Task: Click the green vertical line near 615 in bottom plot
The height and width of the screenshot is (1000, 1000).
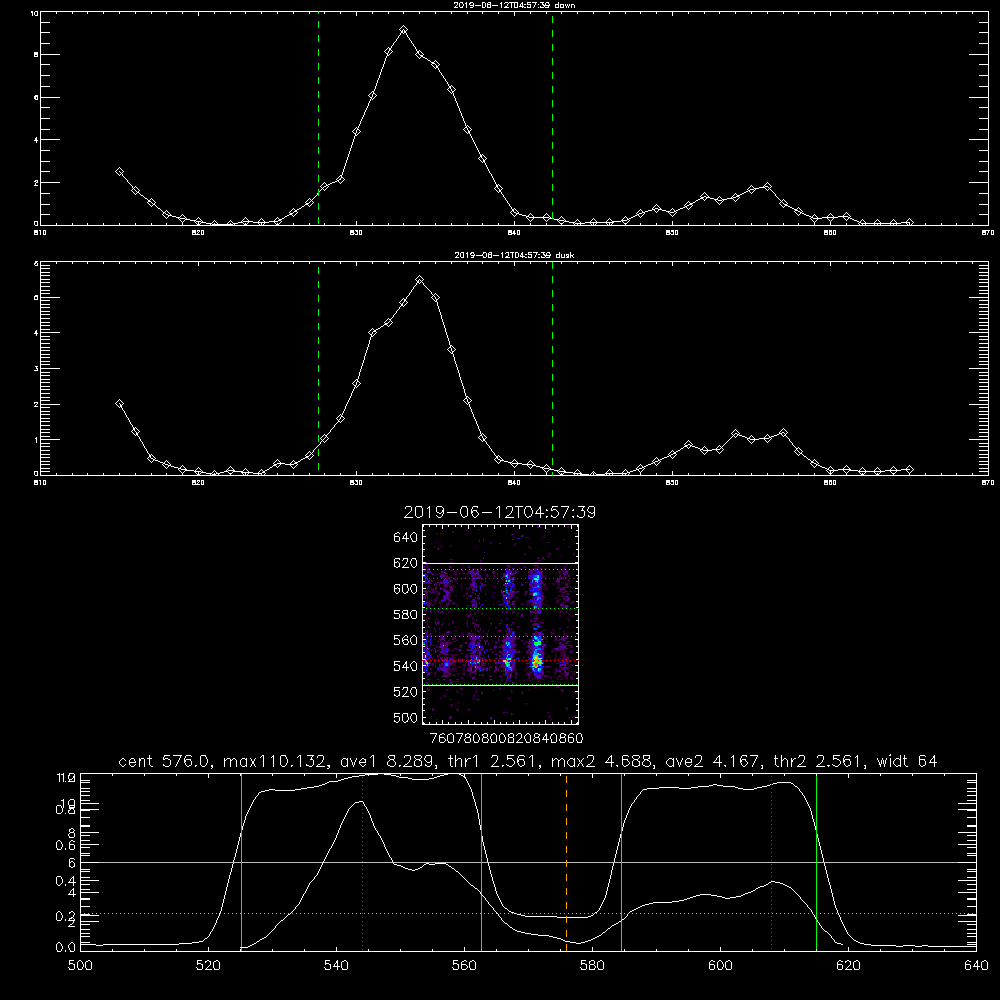Action: [816, 862]
